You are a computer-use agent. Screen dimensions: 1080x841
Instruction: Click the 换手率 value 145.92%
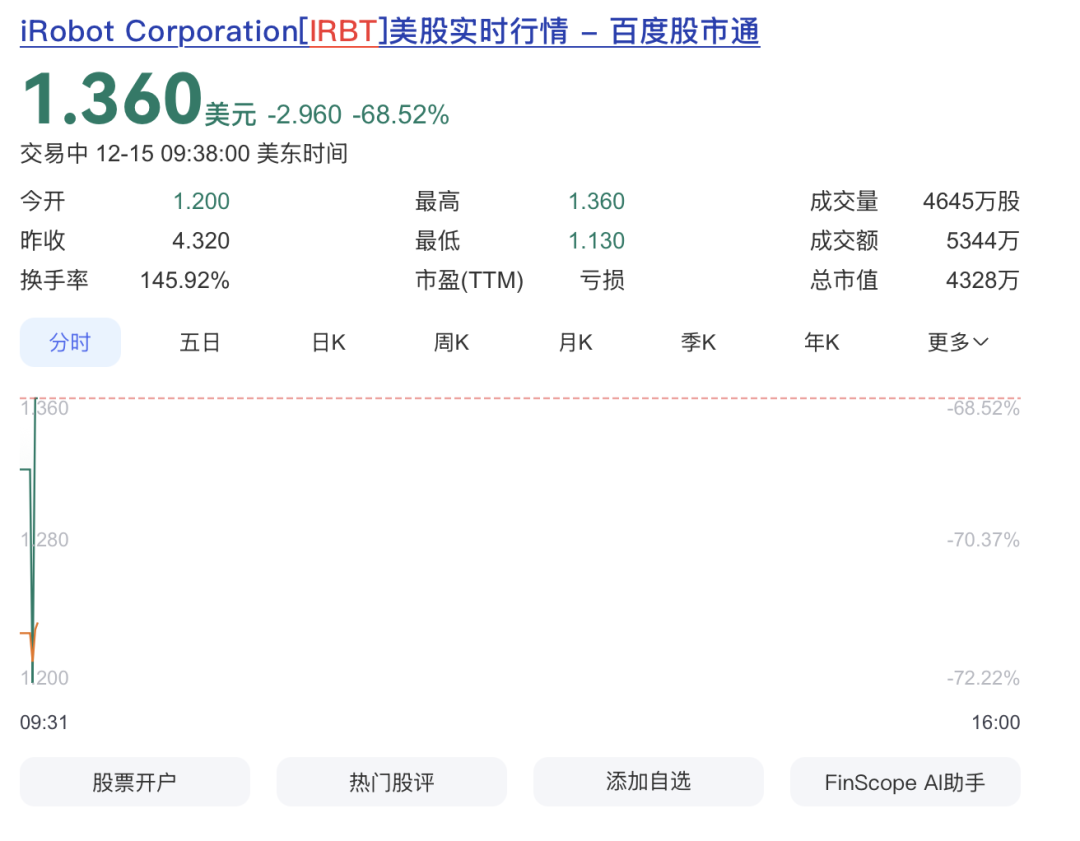coord(185,281)
